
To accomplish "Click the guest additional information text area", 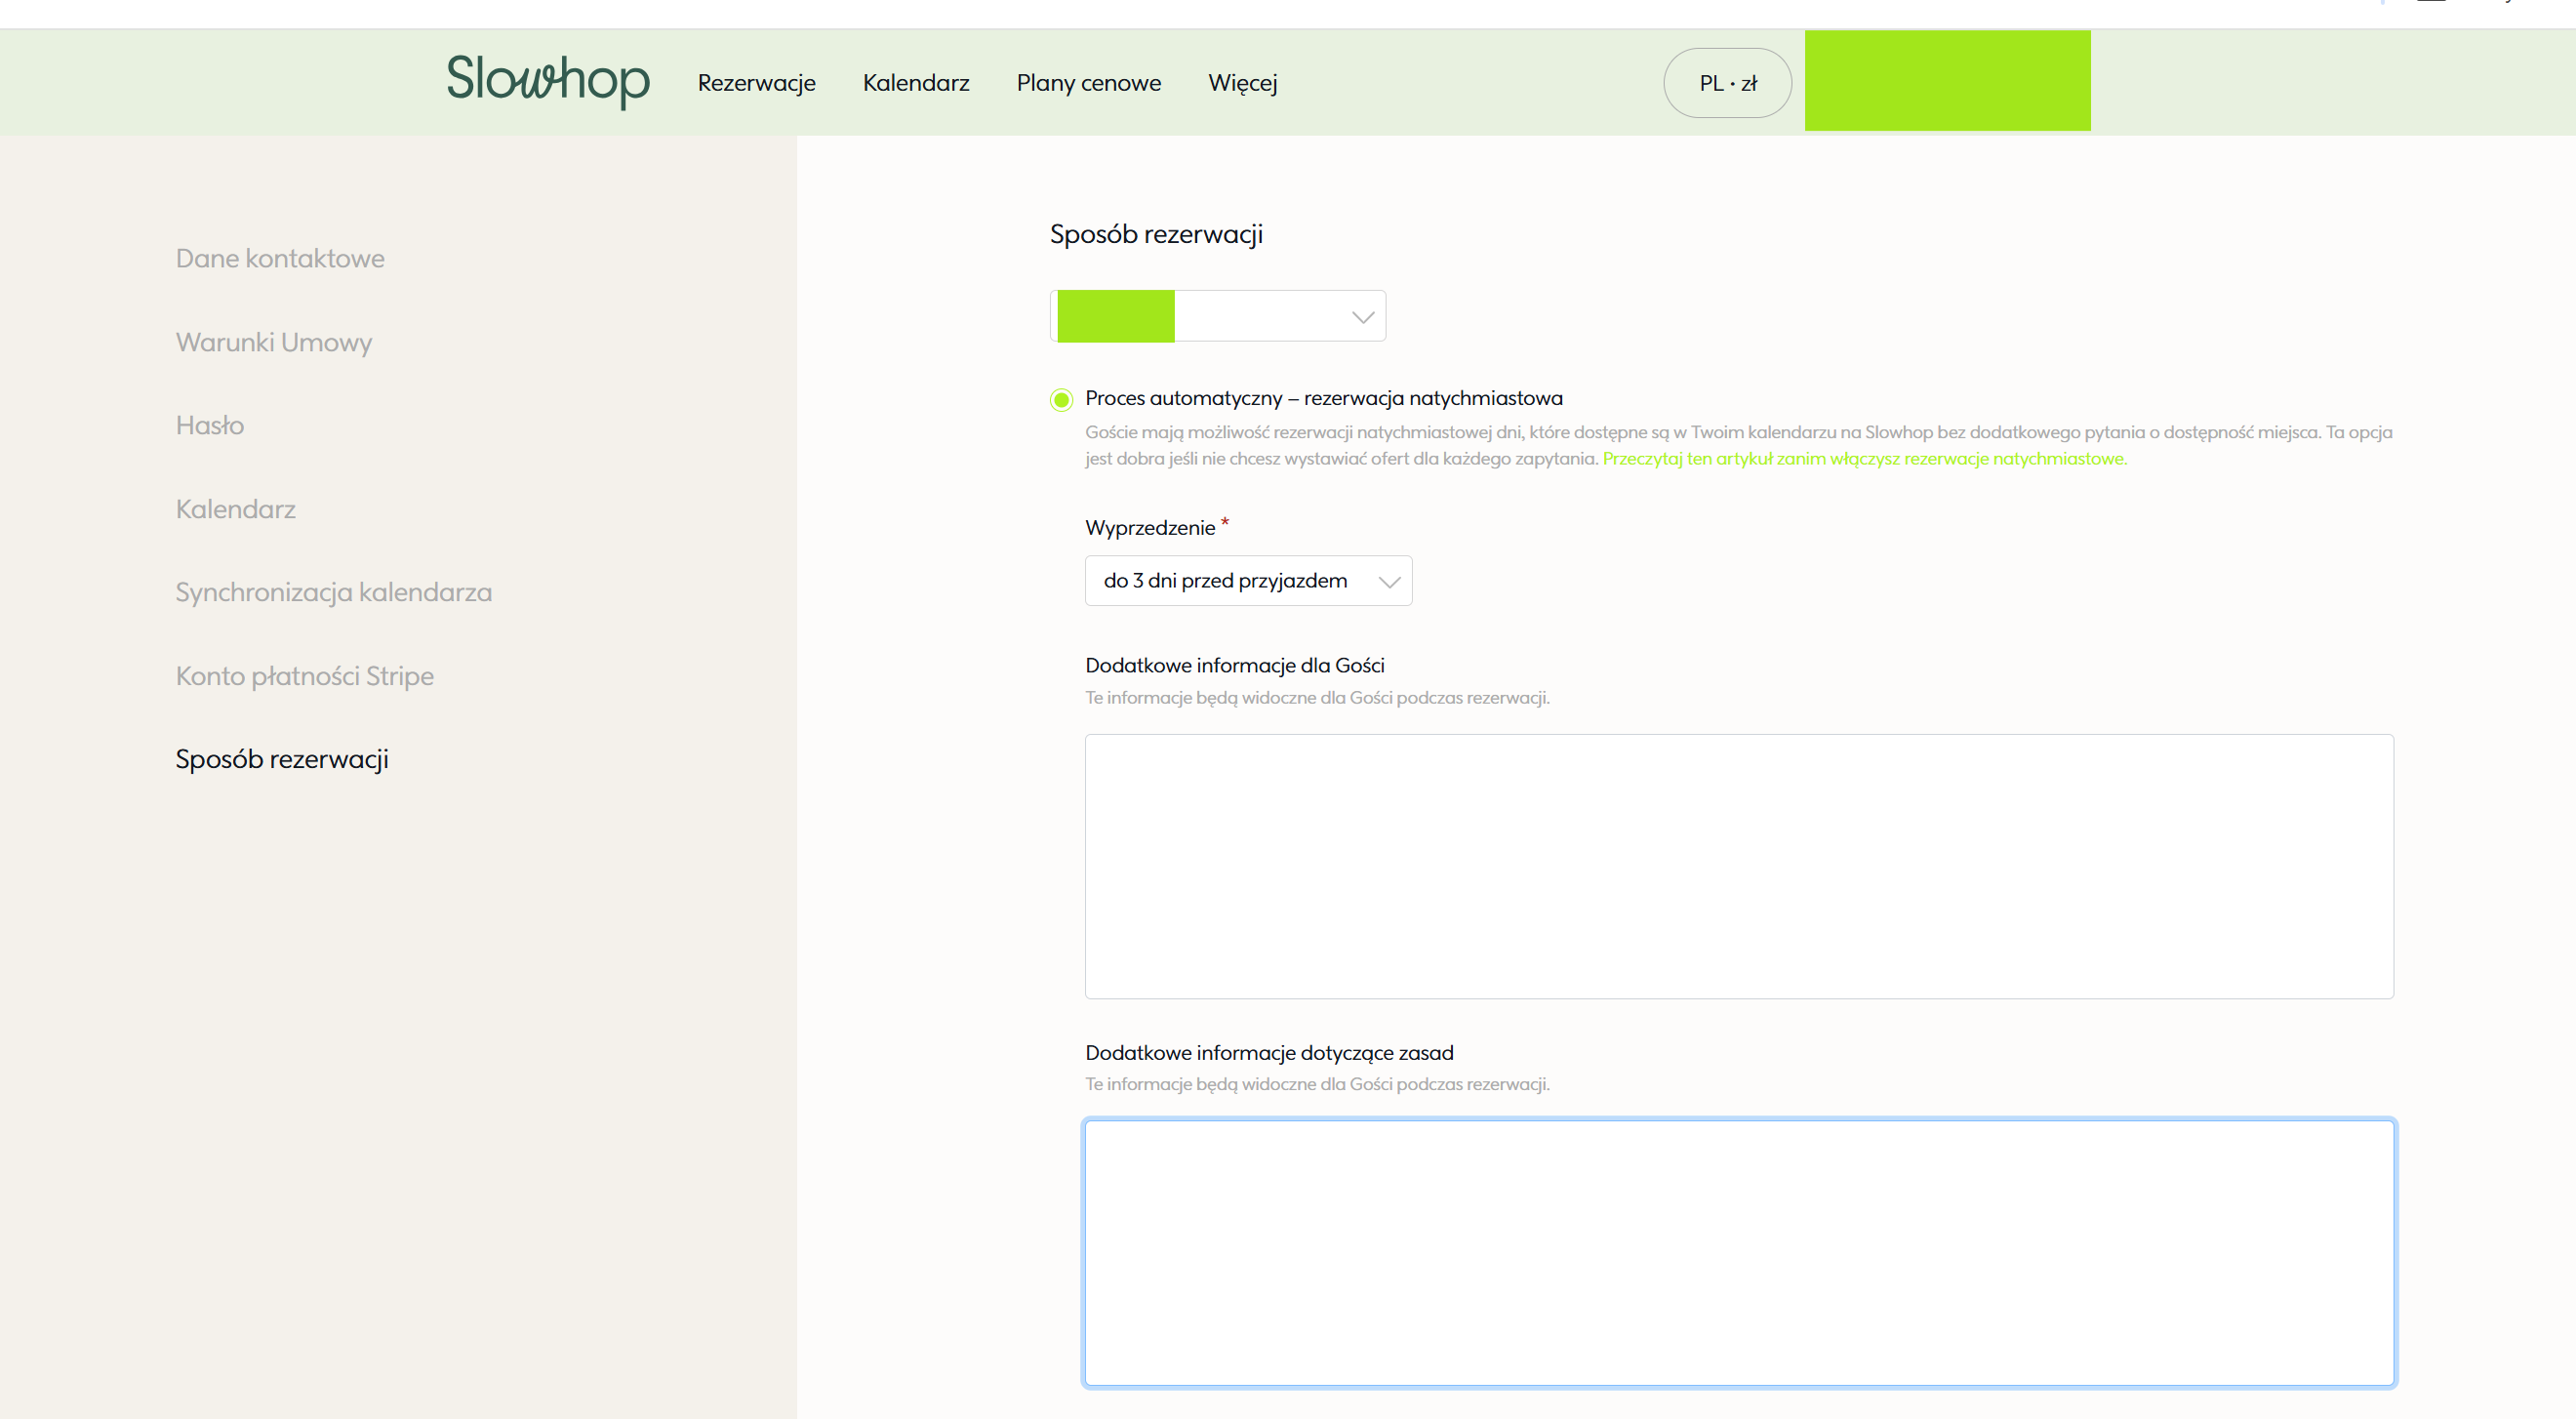I will [1738, 866].
